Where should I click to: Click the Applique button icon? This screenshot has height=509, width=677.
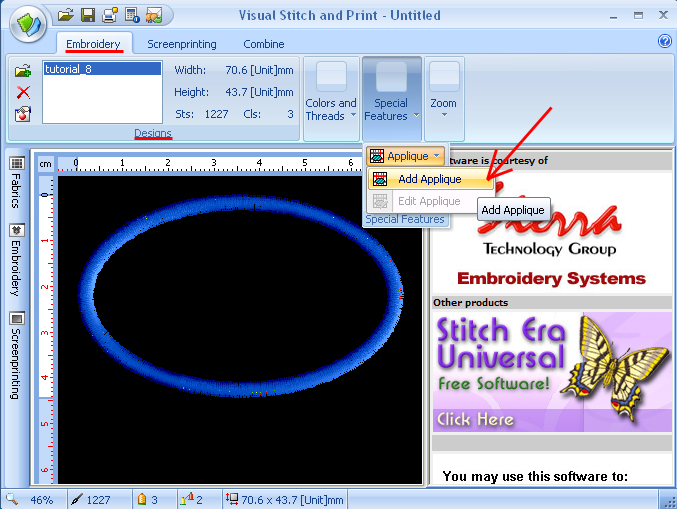pyautogui.click(x=377, y=156)
